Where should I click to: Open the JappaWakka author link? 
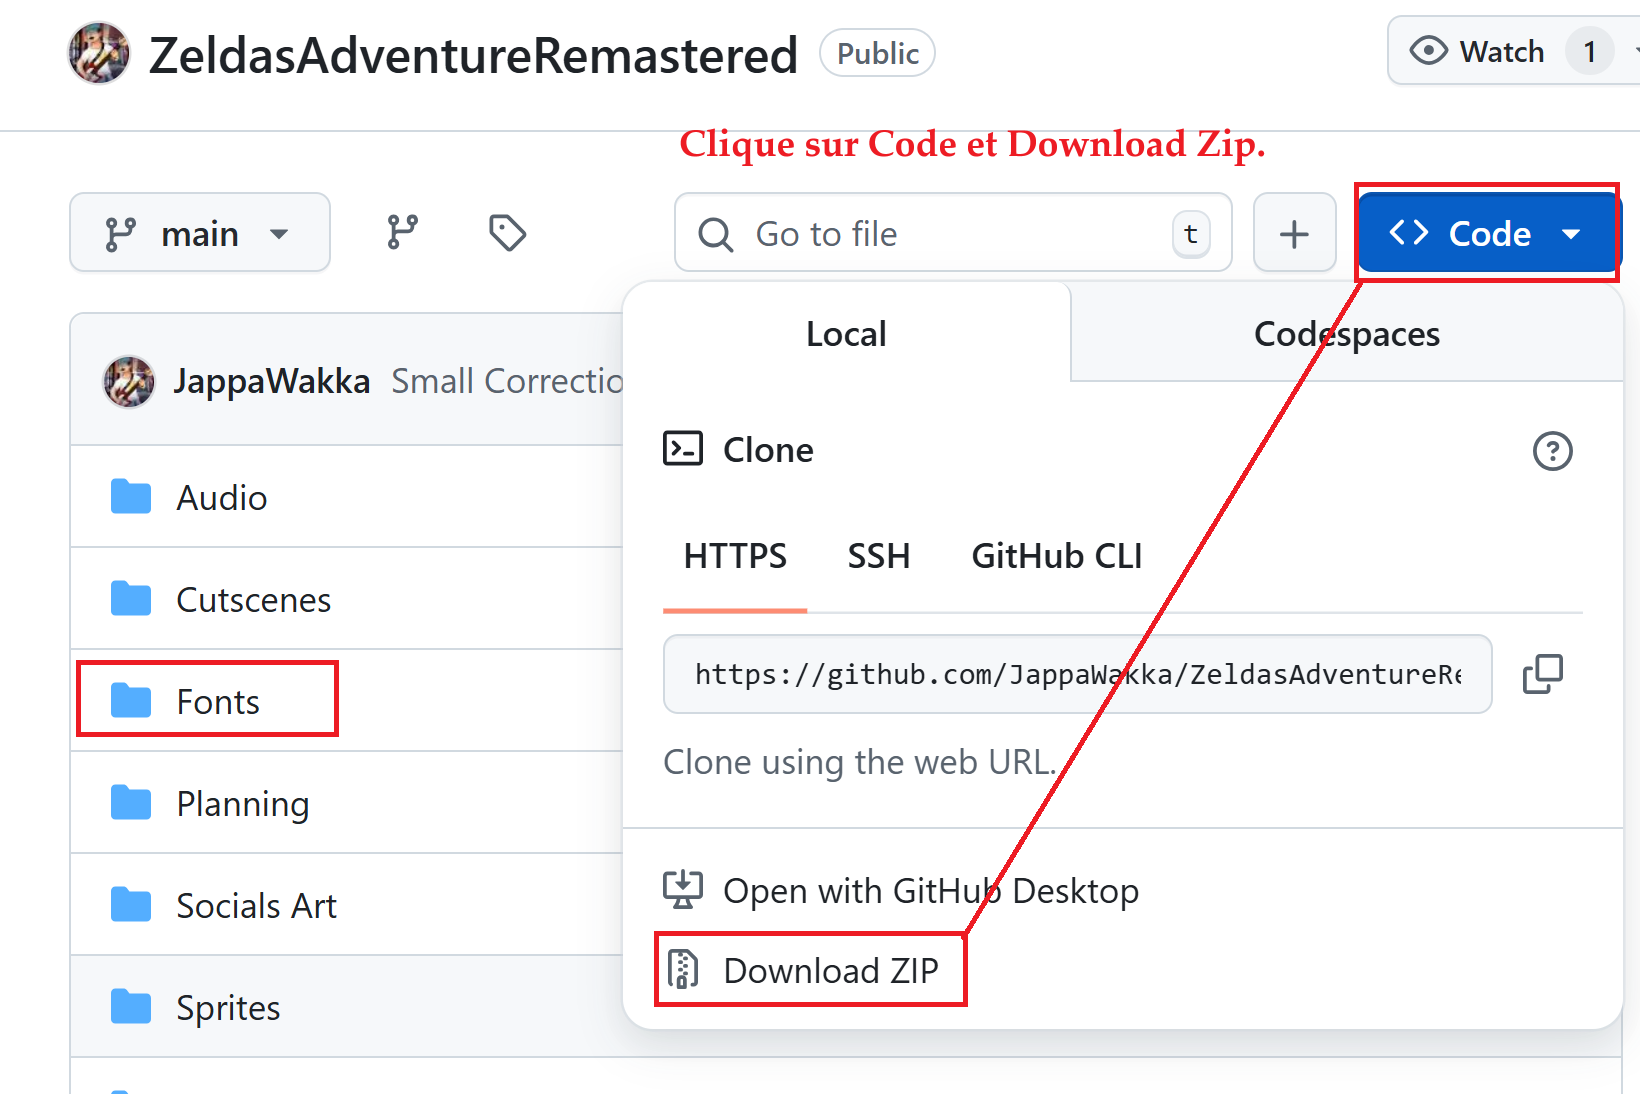pos(272,381)
